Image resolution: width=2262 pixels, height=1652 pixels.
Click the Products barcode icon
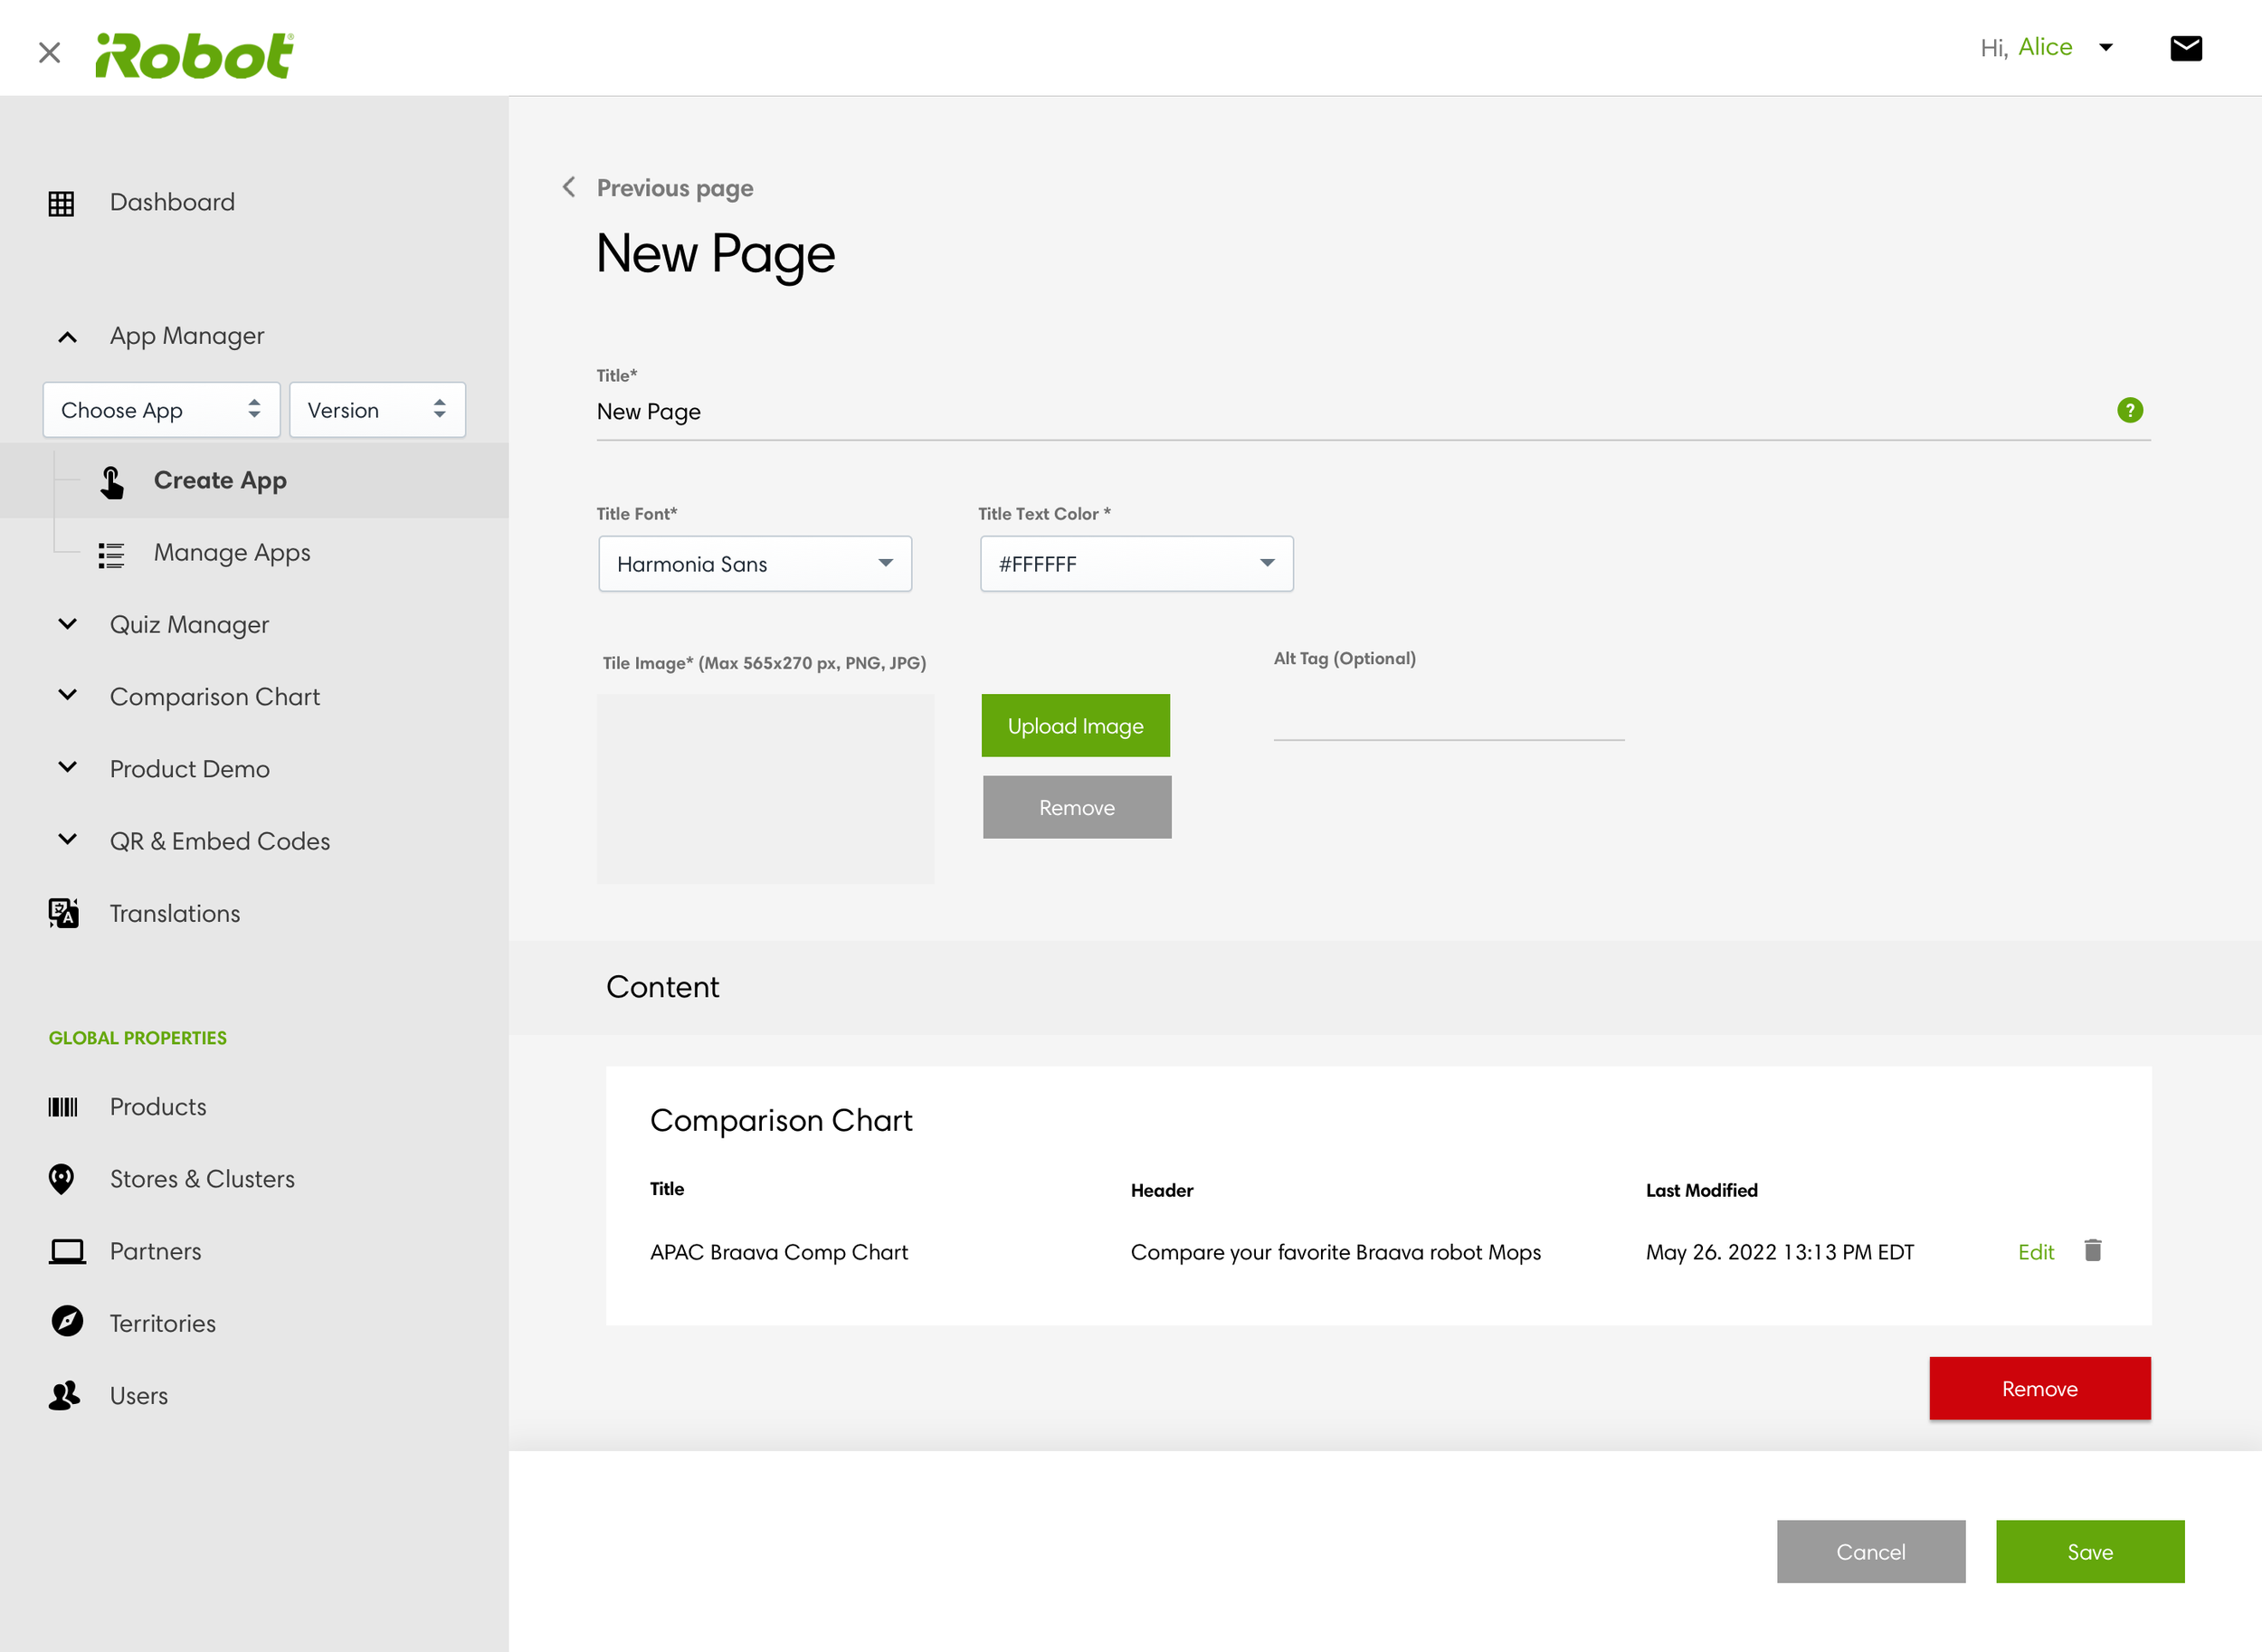pos(62,1107)
